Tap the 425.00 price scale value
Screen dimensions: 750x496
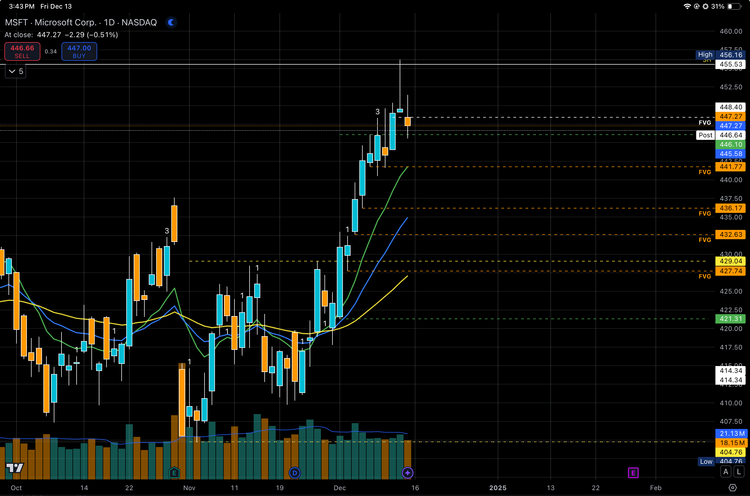pos(730,291)
